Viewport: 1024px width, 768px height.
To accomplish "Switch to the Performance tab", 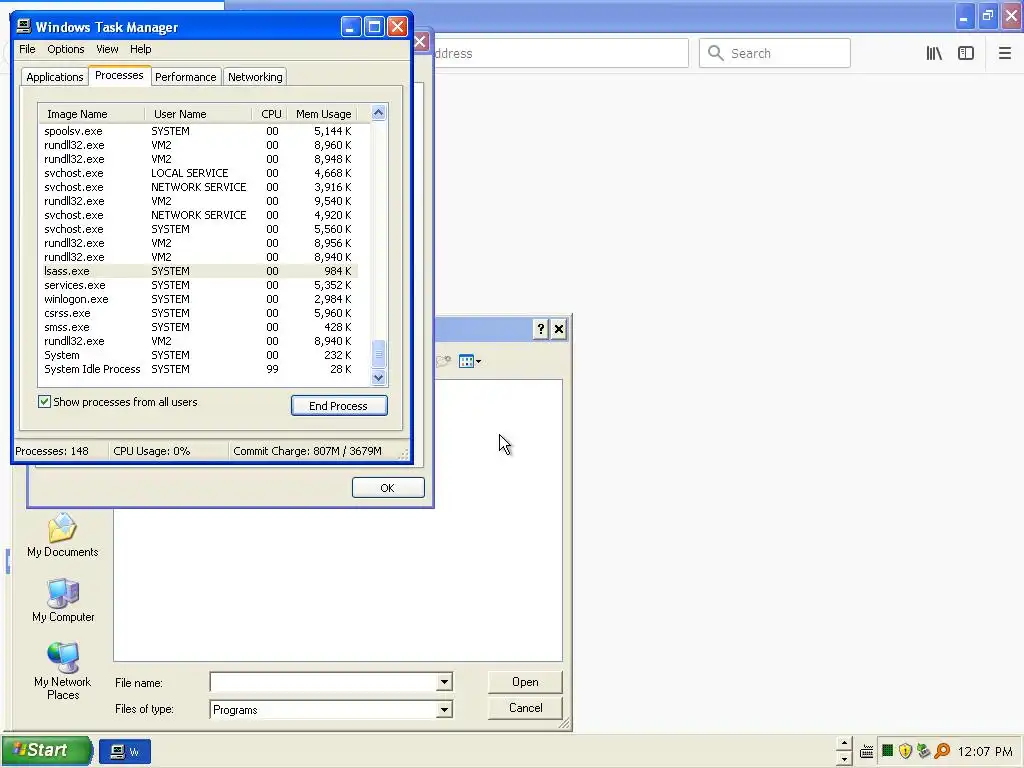I will pyautogui.click(x=185, y=77).
